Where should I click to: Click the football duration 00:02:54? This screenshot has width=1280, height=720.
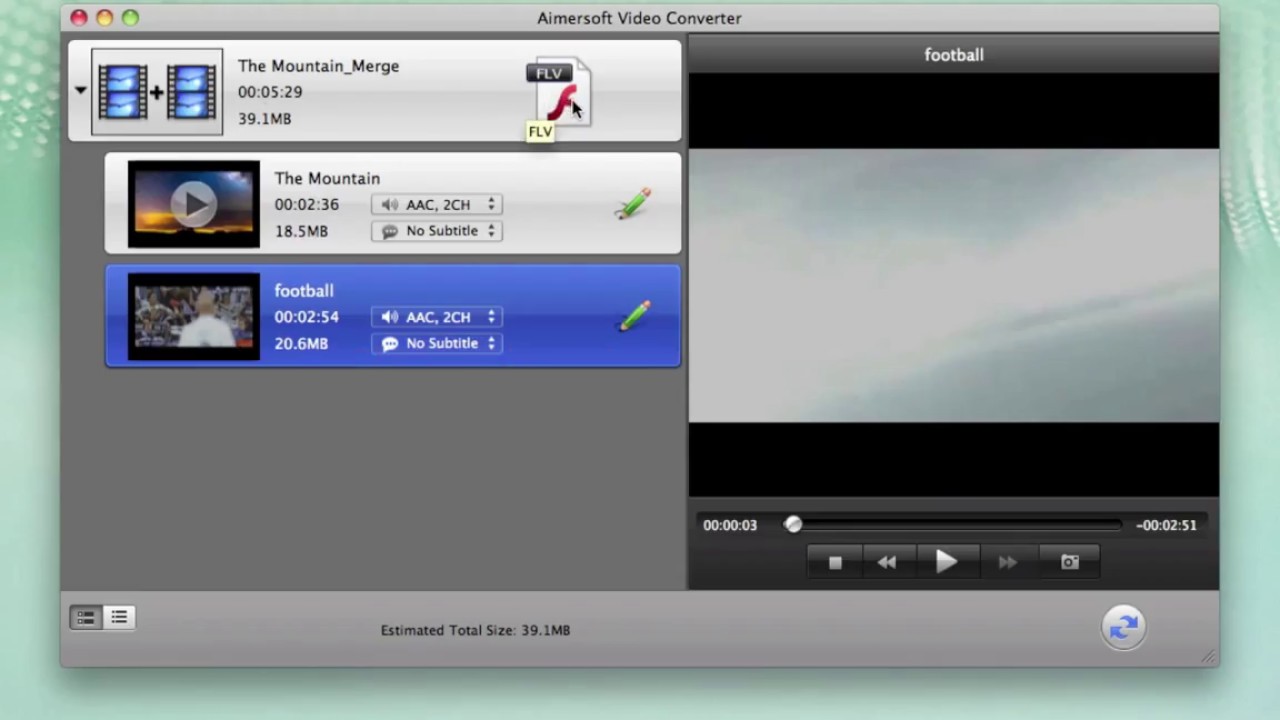point(307,317)
